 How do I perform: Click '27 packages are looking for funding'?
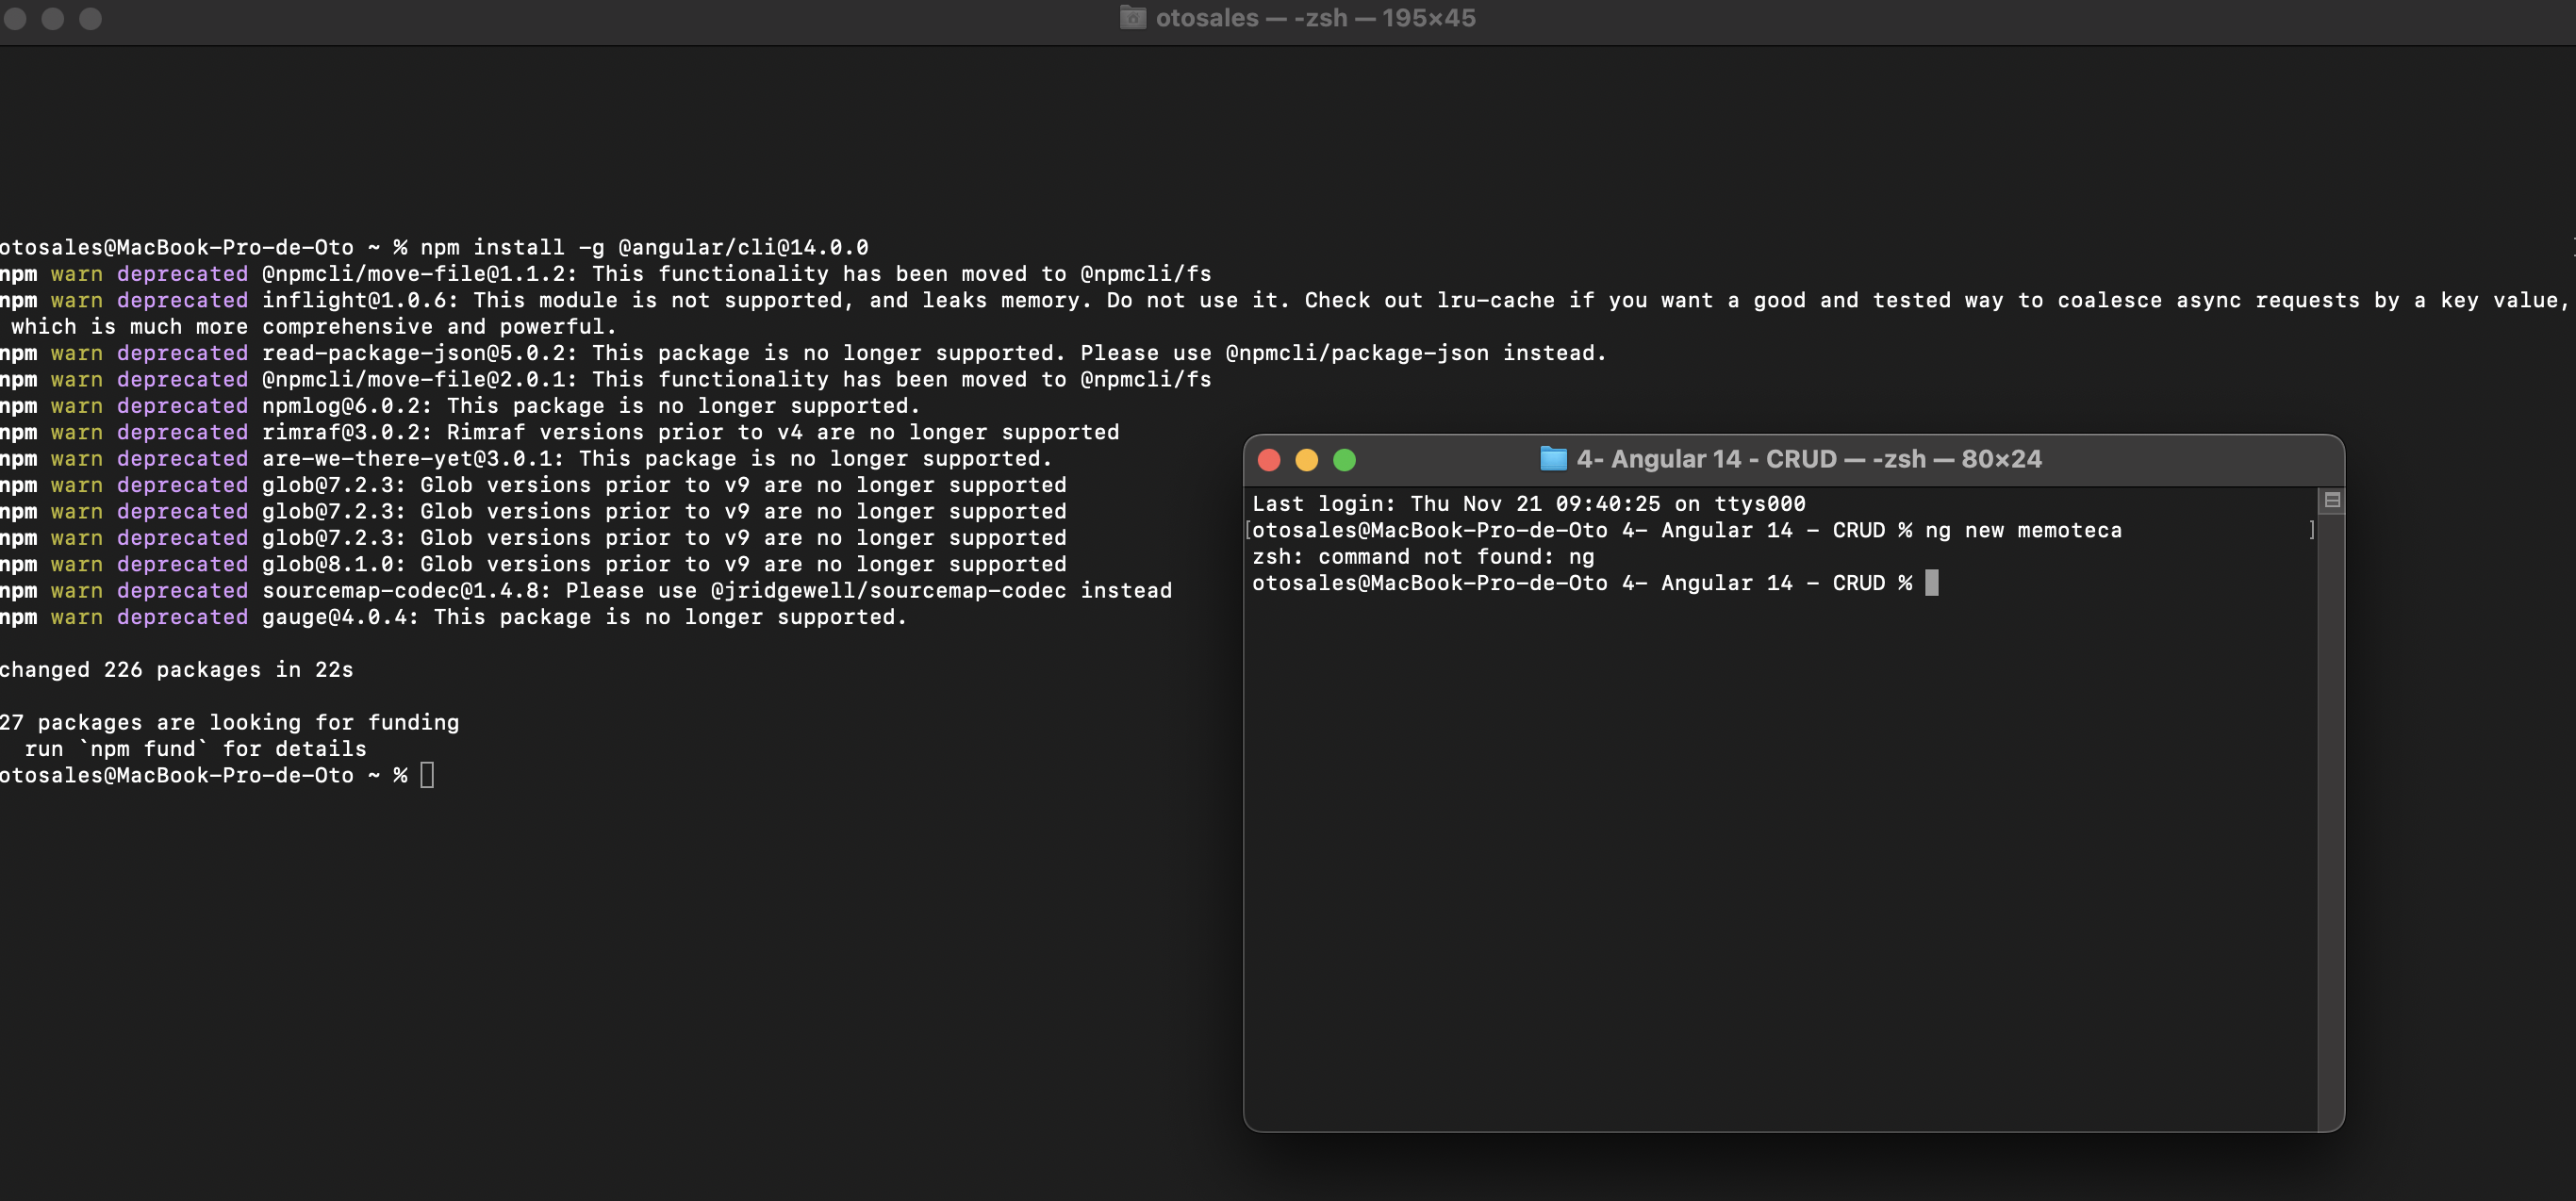tap(230, 722)
